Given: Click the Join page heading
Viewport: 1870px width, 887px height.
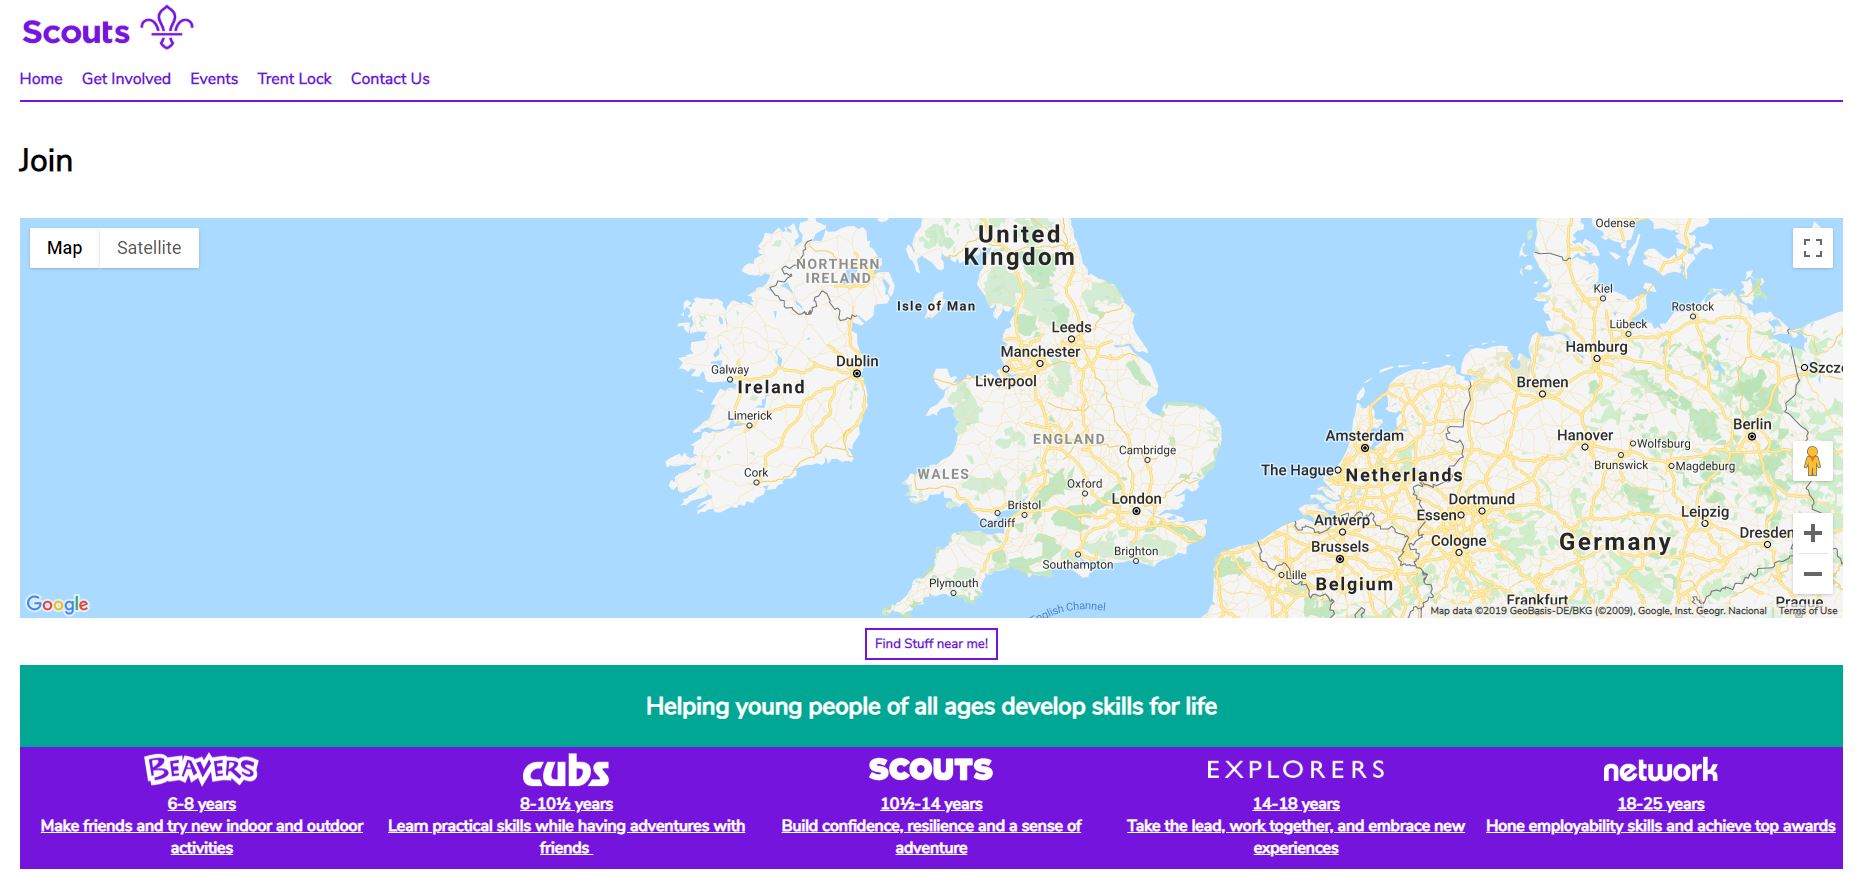Looking at the screenshot, I should pos(46,161).
